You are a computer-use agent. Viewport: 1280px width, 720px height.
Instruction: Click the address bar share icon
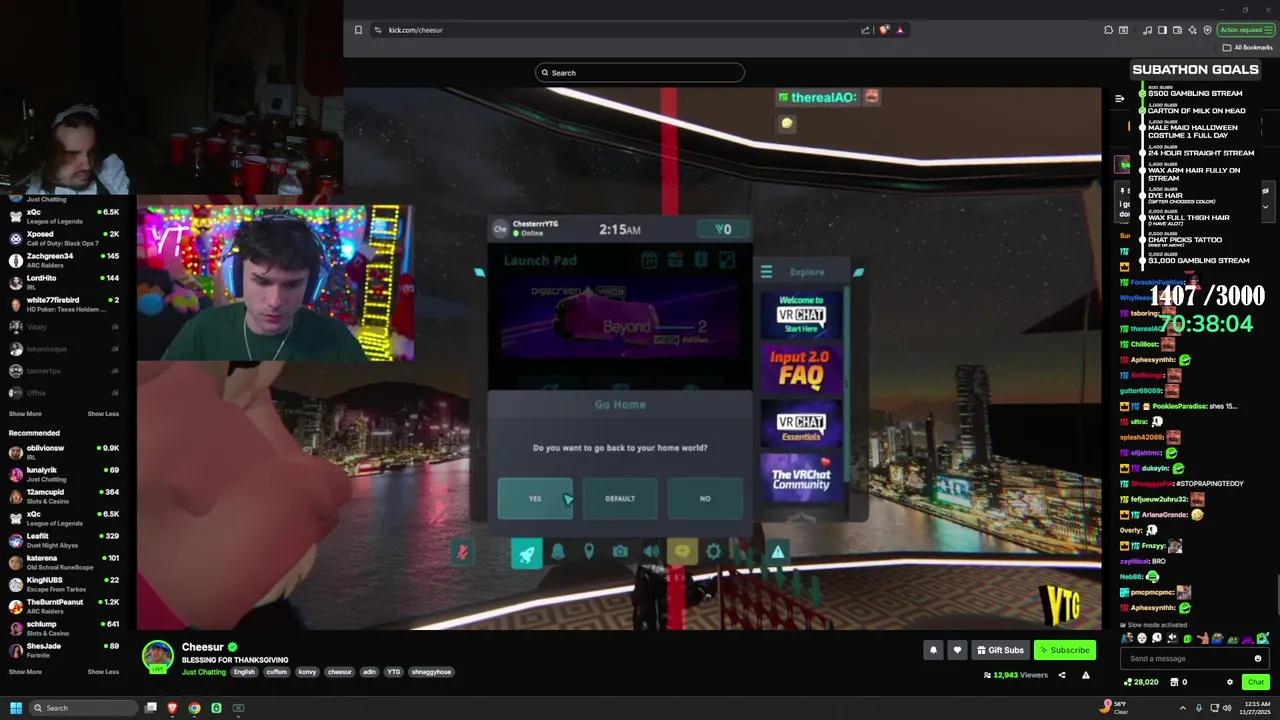[865, 30]
